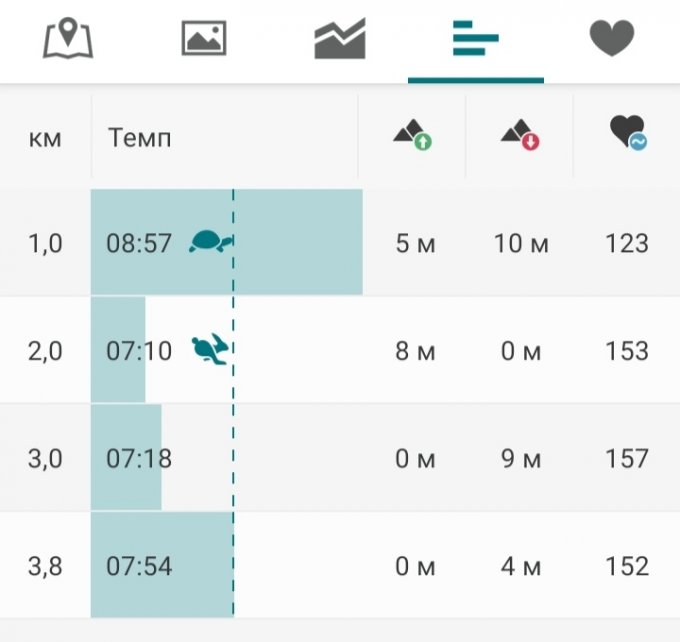Viewport: 680px width, 642px height.
Task: Click the км column header
Action: click(x=45, y=138)
